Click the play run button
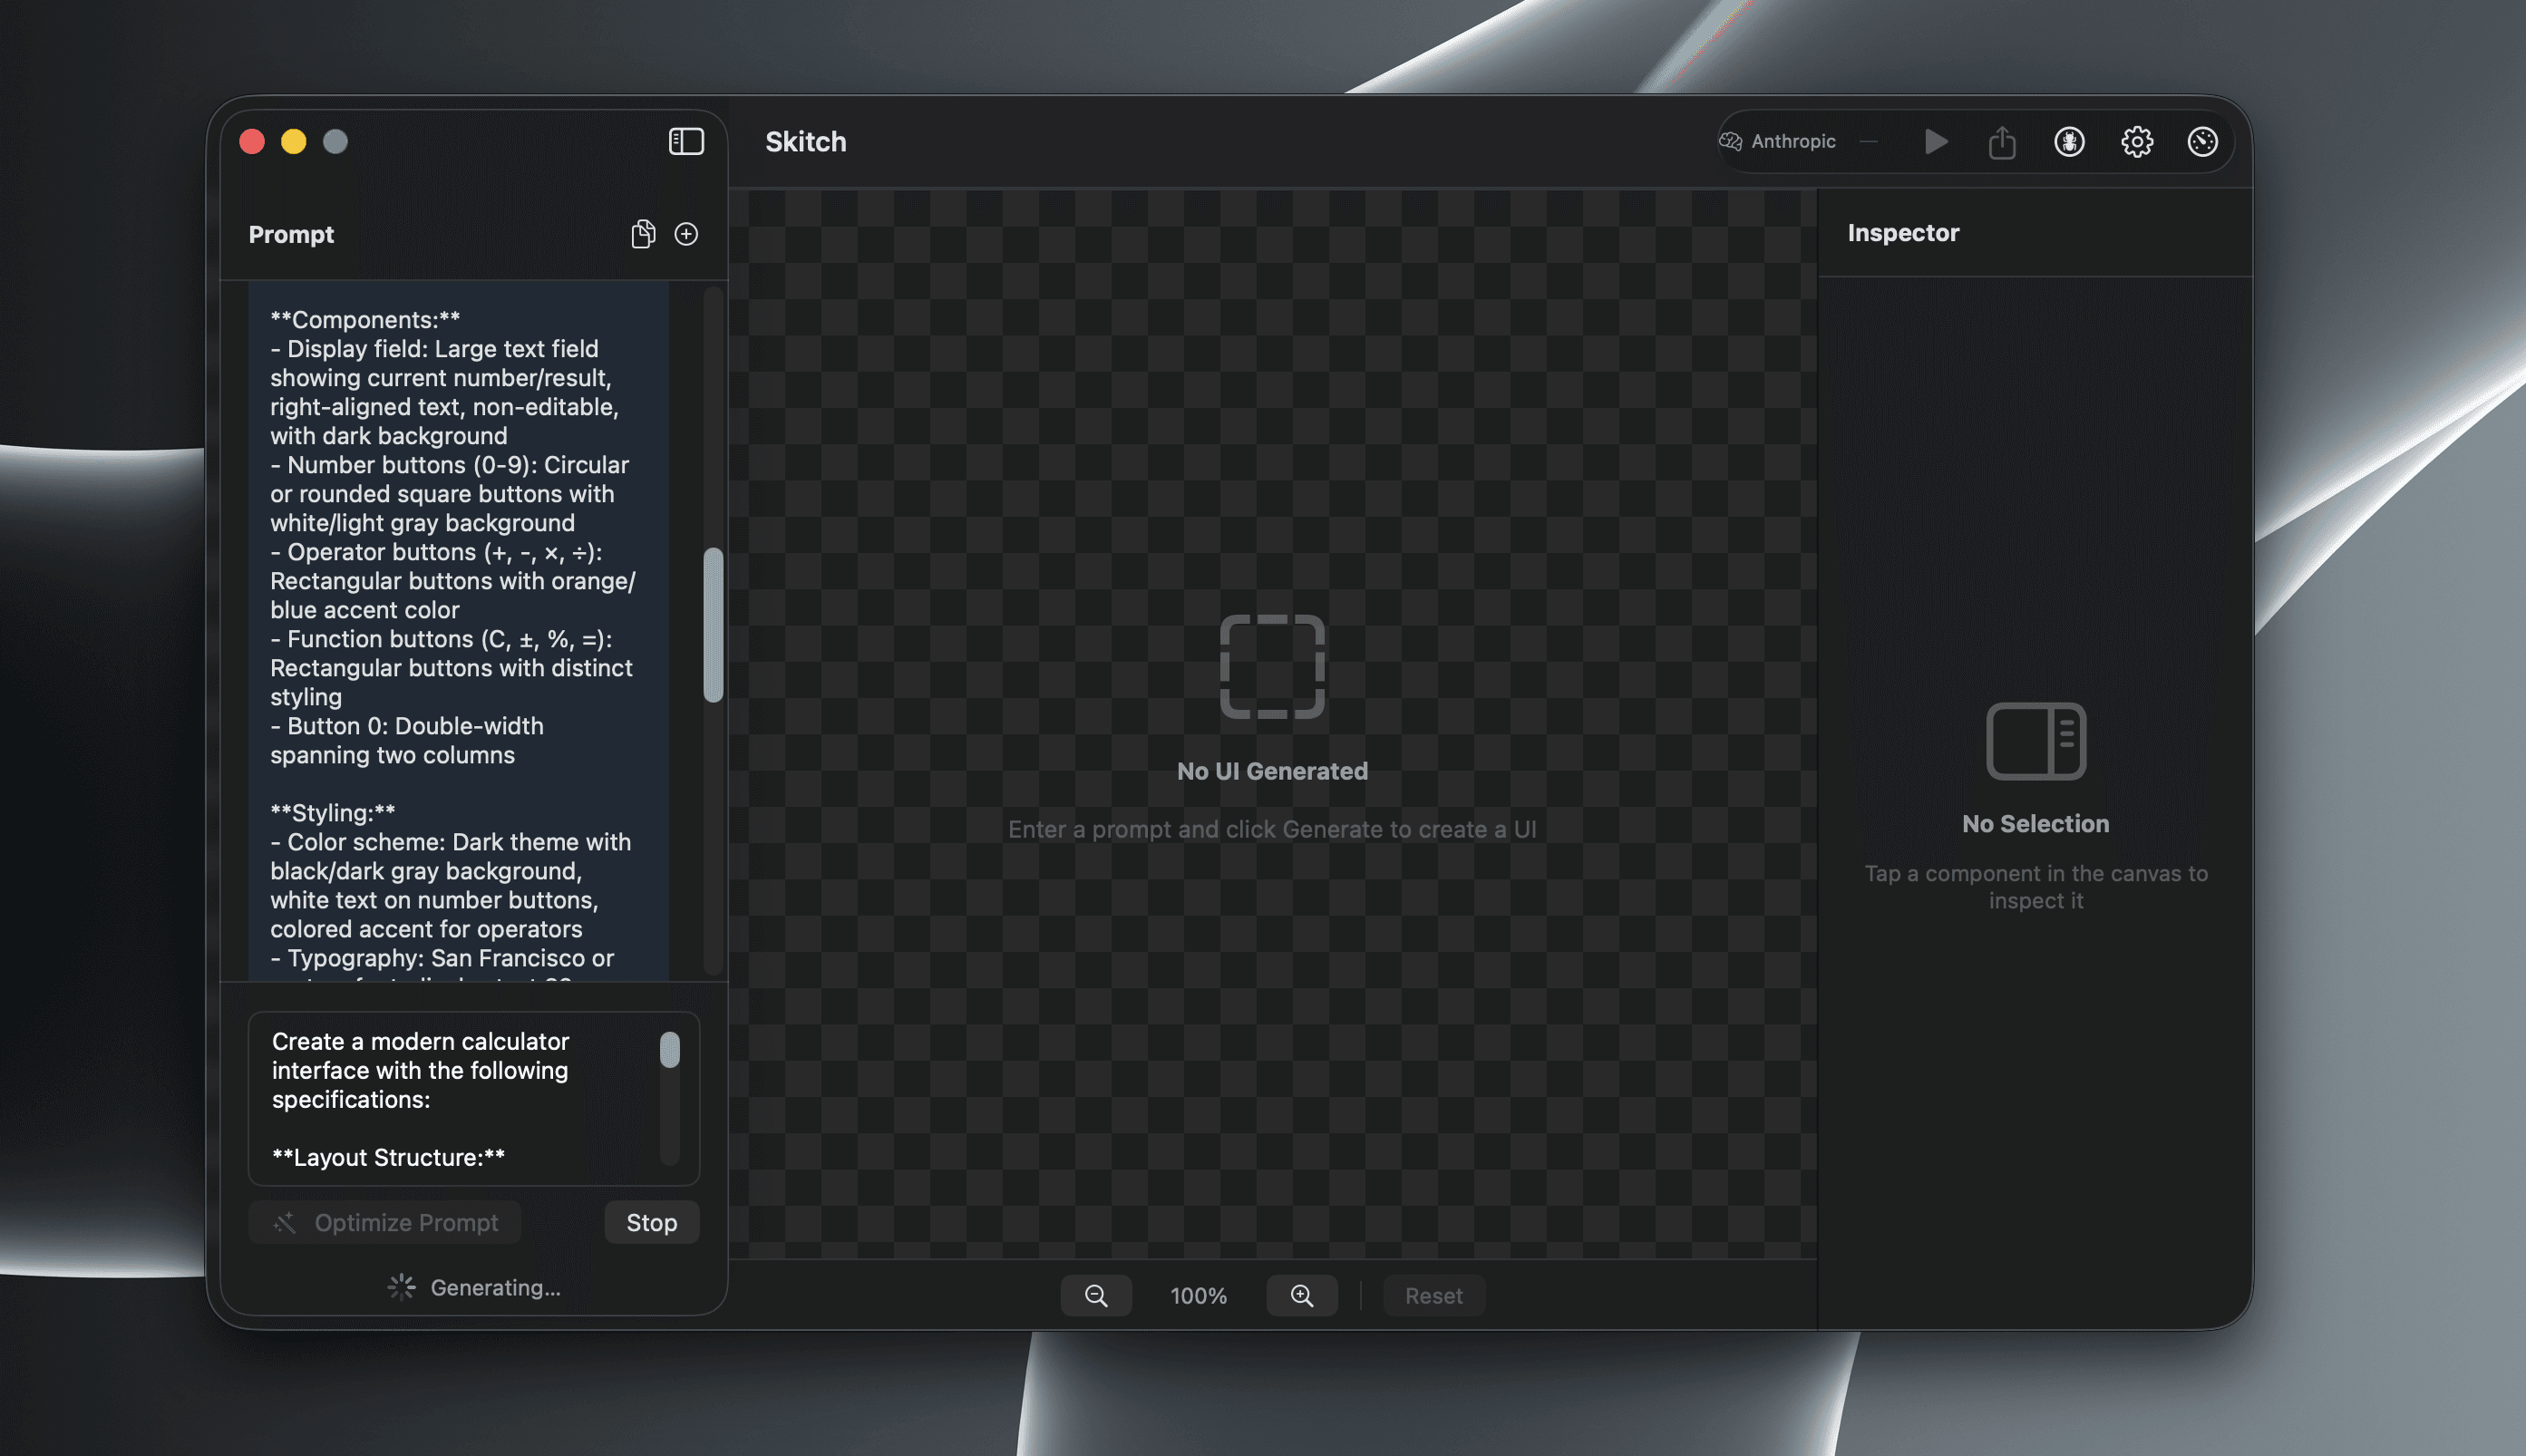 coord(1936,141)
